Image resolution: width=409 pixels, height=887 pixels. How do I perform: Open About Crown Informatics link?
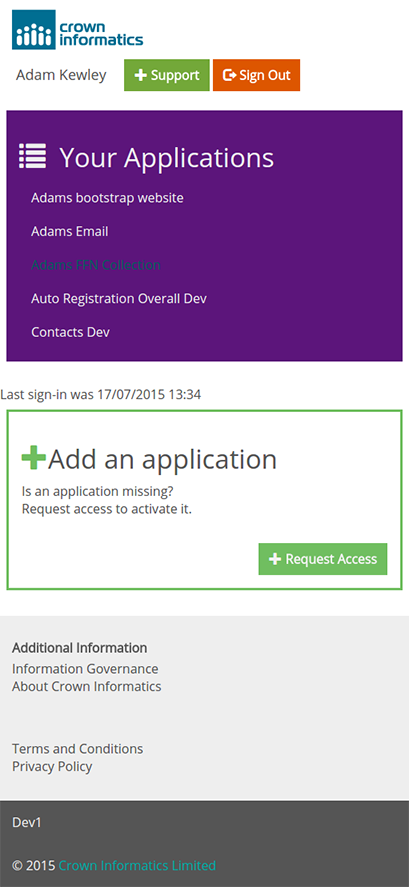[87, 686]
